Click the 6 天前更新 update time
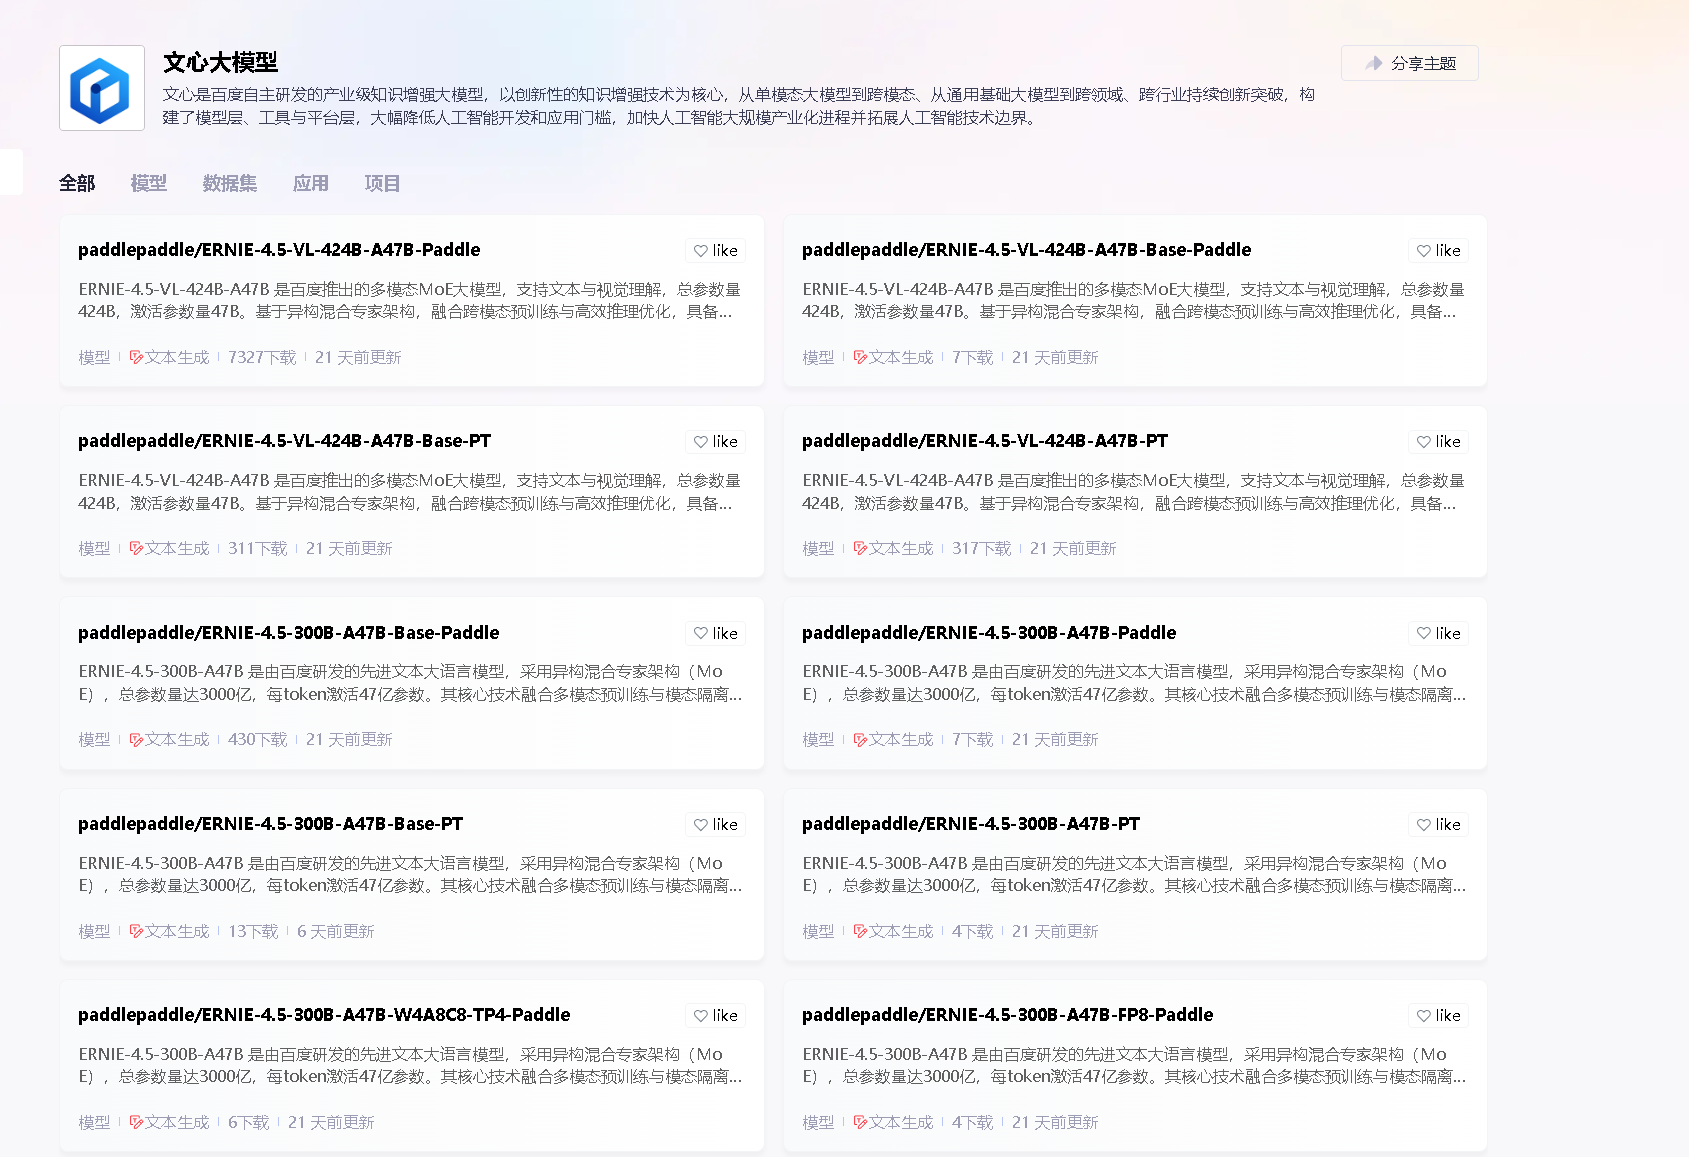 click(336, 931)
